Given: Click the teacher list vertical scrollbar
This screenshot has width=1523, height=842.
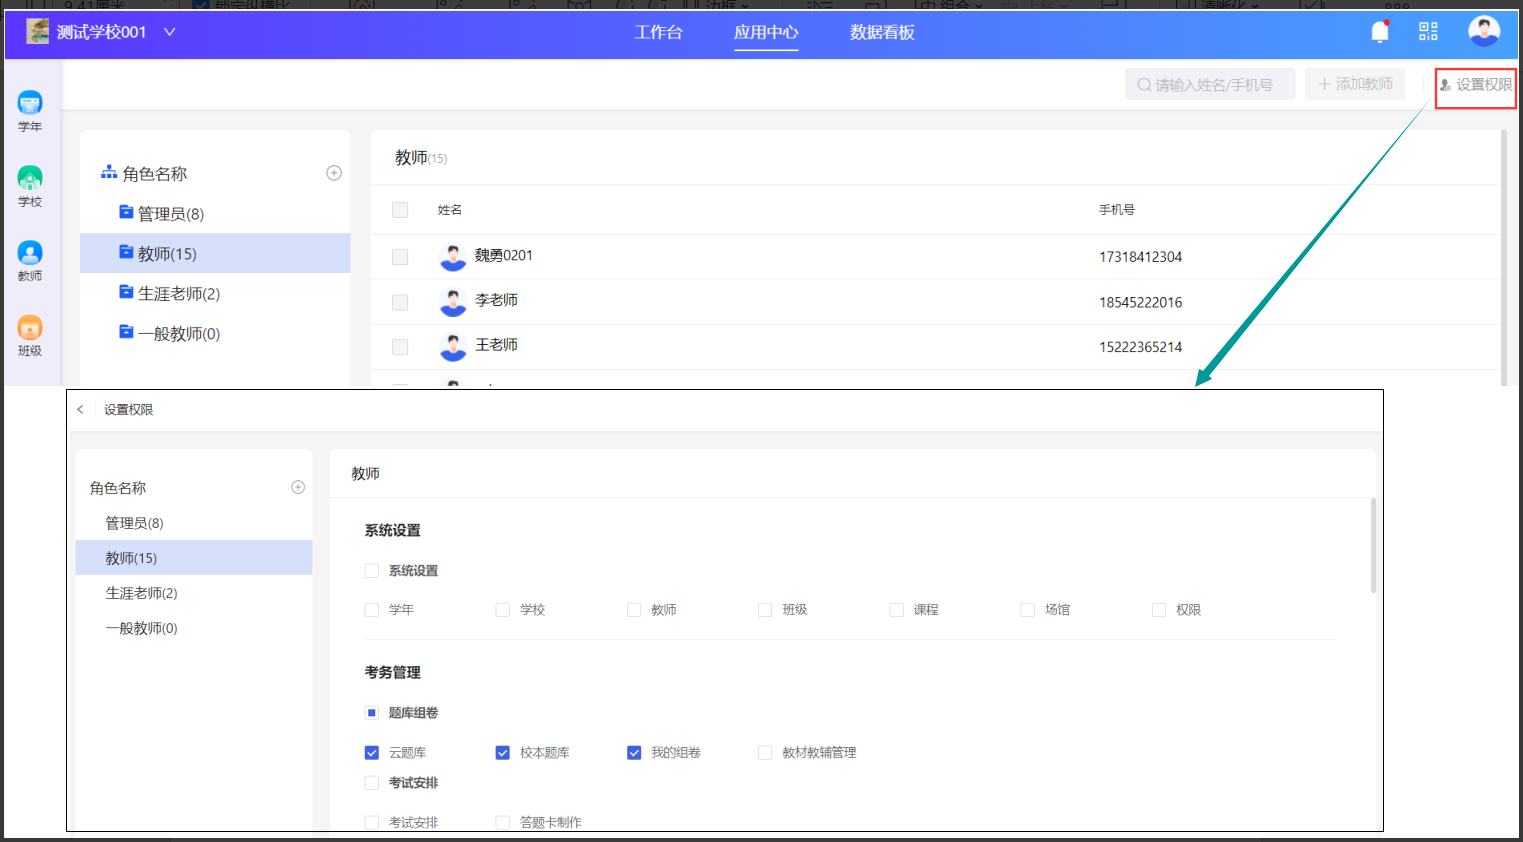Looking at the screenshot, I should [x=1503, y=257].
